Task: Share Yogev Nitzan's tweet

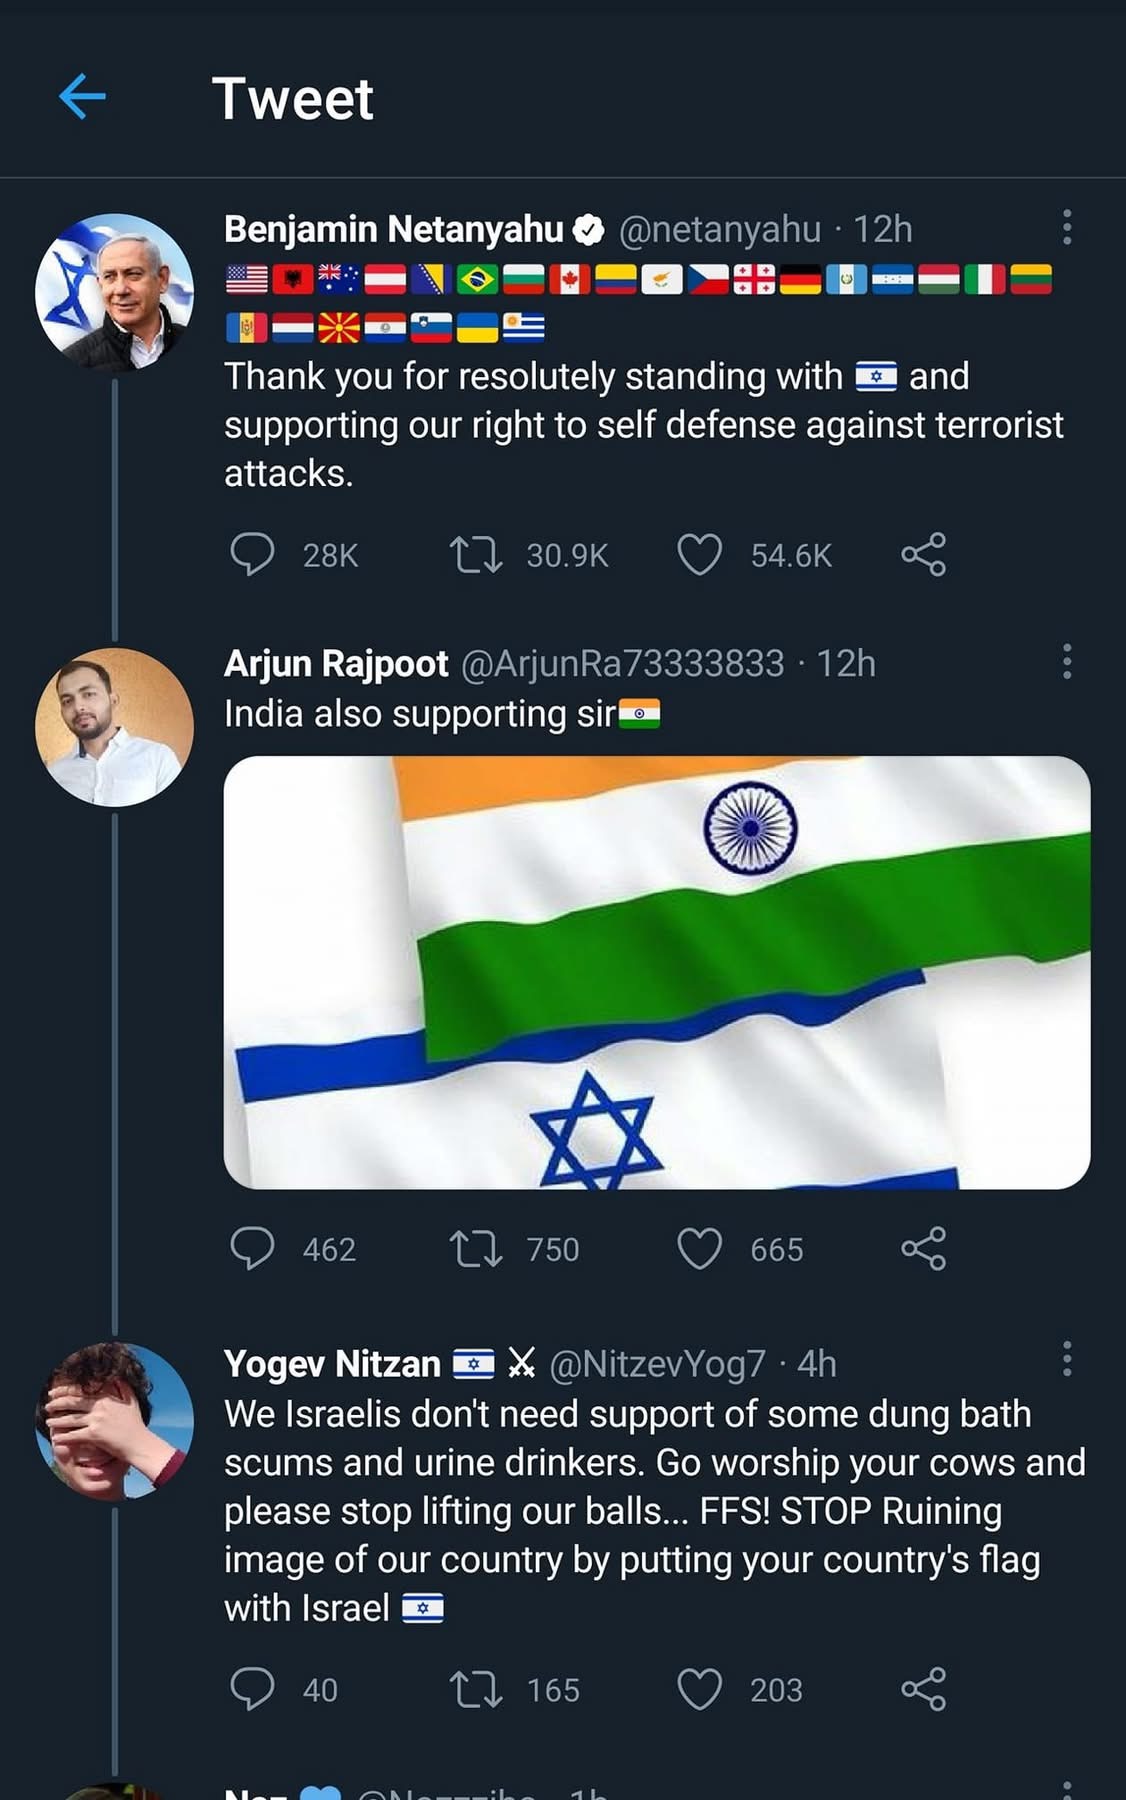Action: [x=923, y=1689]
